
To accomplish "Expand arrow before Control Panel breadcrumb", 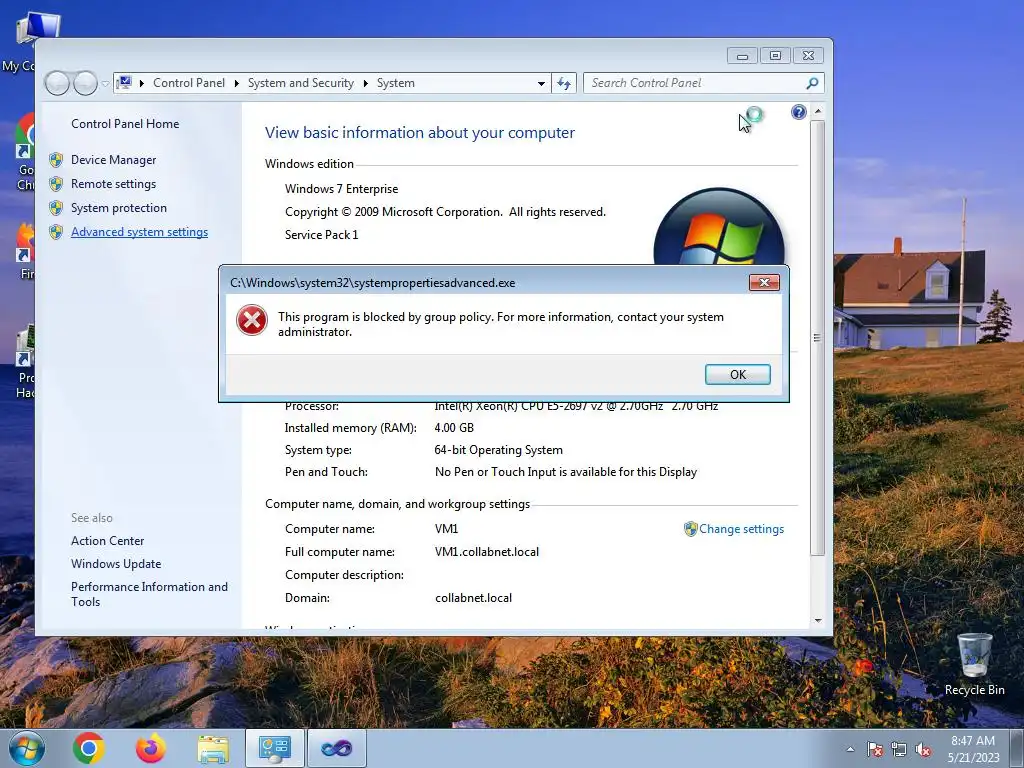I will (142, 84).
